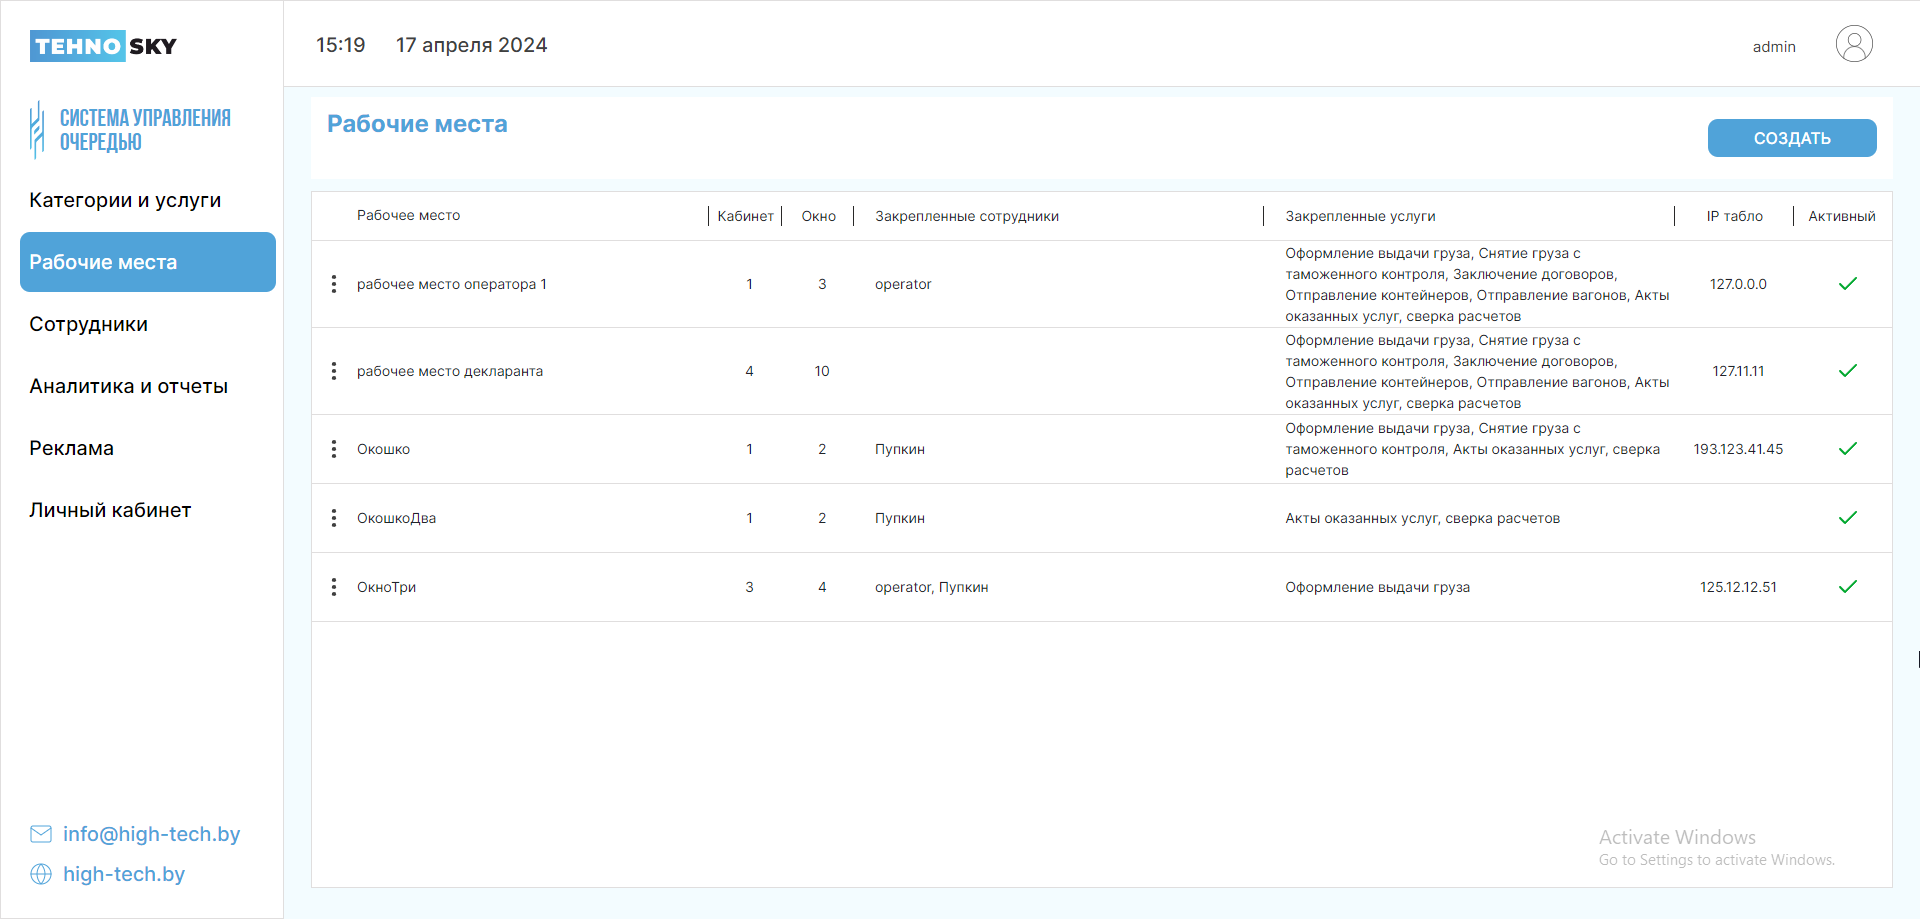Open three-dot menu for ОкошкоДва row

pyautogui.click(x=334, y=518)
